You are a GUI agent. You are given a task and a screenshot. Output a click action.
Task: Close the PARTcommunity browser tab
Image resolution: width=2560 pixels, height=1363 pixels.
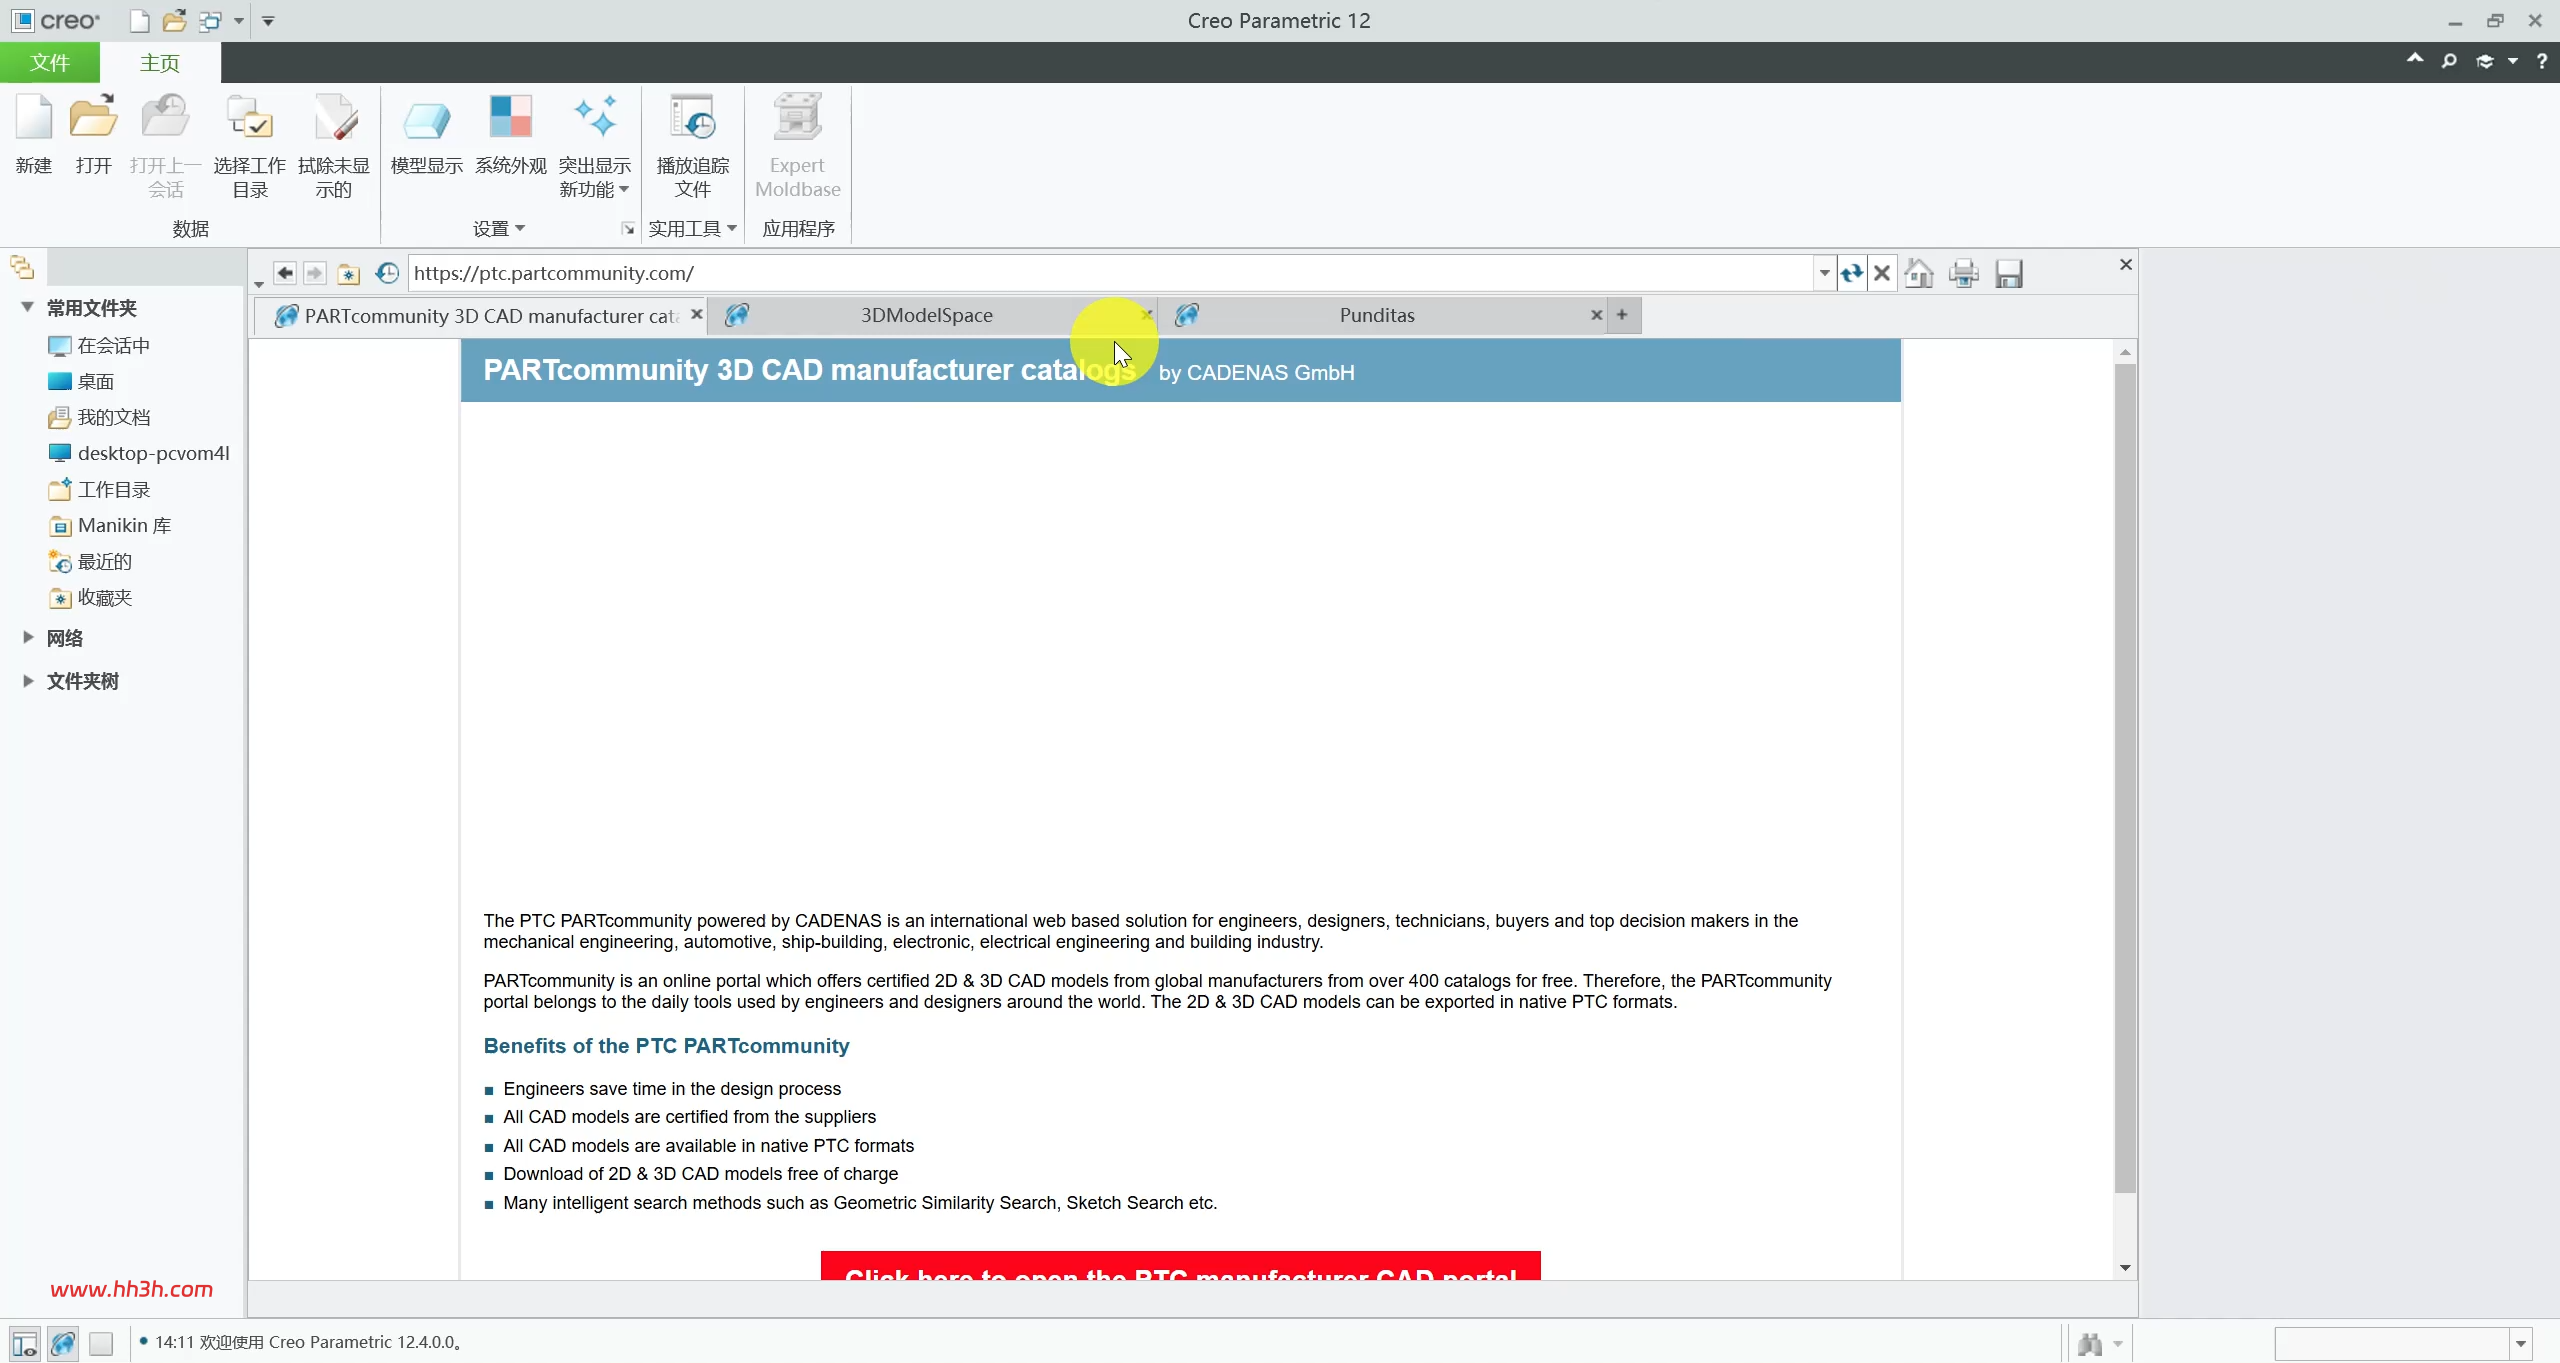click(697, 315)
